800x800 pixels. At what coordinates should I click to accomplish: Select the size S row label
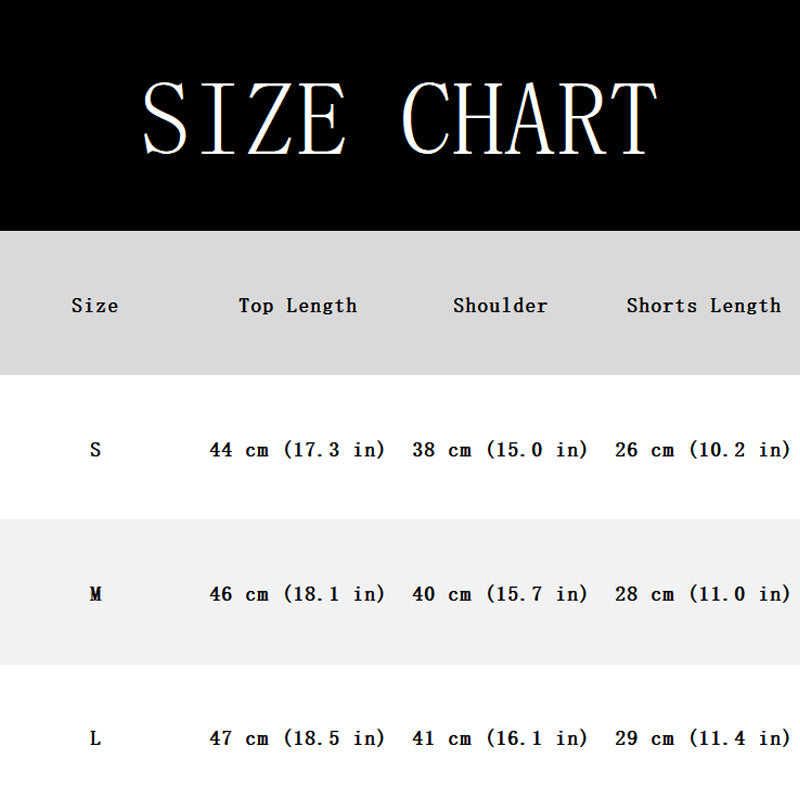click(95, 450)
